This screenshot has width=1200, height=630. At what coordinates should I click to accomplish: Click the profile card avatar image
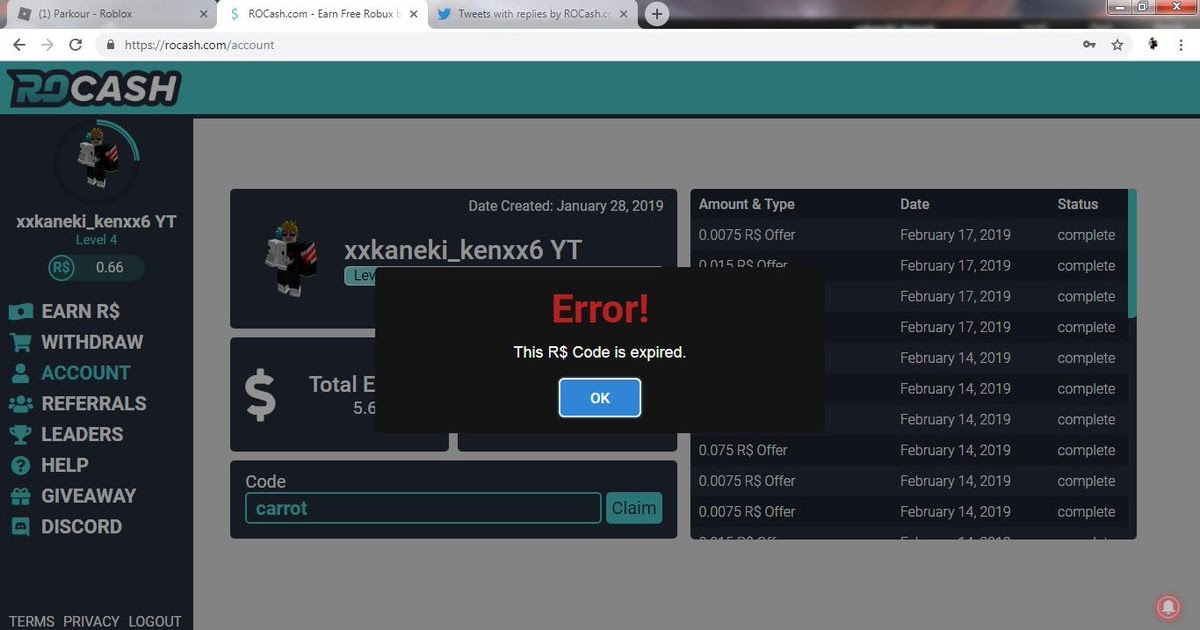(x=291, y=258)
